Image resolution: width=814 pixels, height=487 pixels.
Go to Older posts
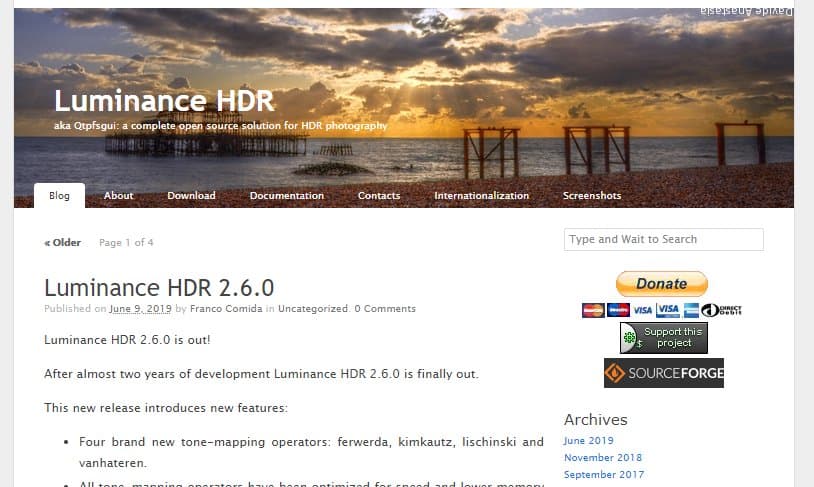[63, 242]
